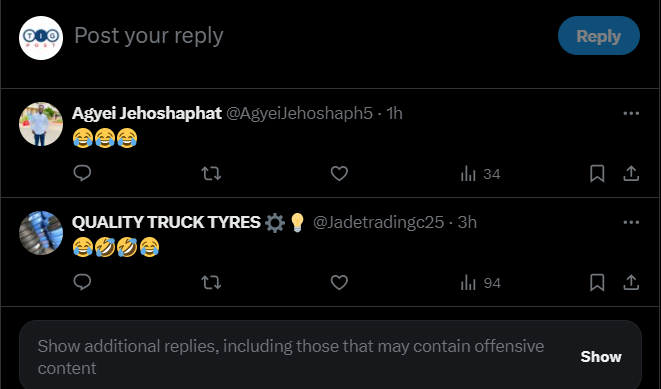Reply to QUALITY TRUCK TYRES comment
Screen dimensions: 661x389
(82, 282)
